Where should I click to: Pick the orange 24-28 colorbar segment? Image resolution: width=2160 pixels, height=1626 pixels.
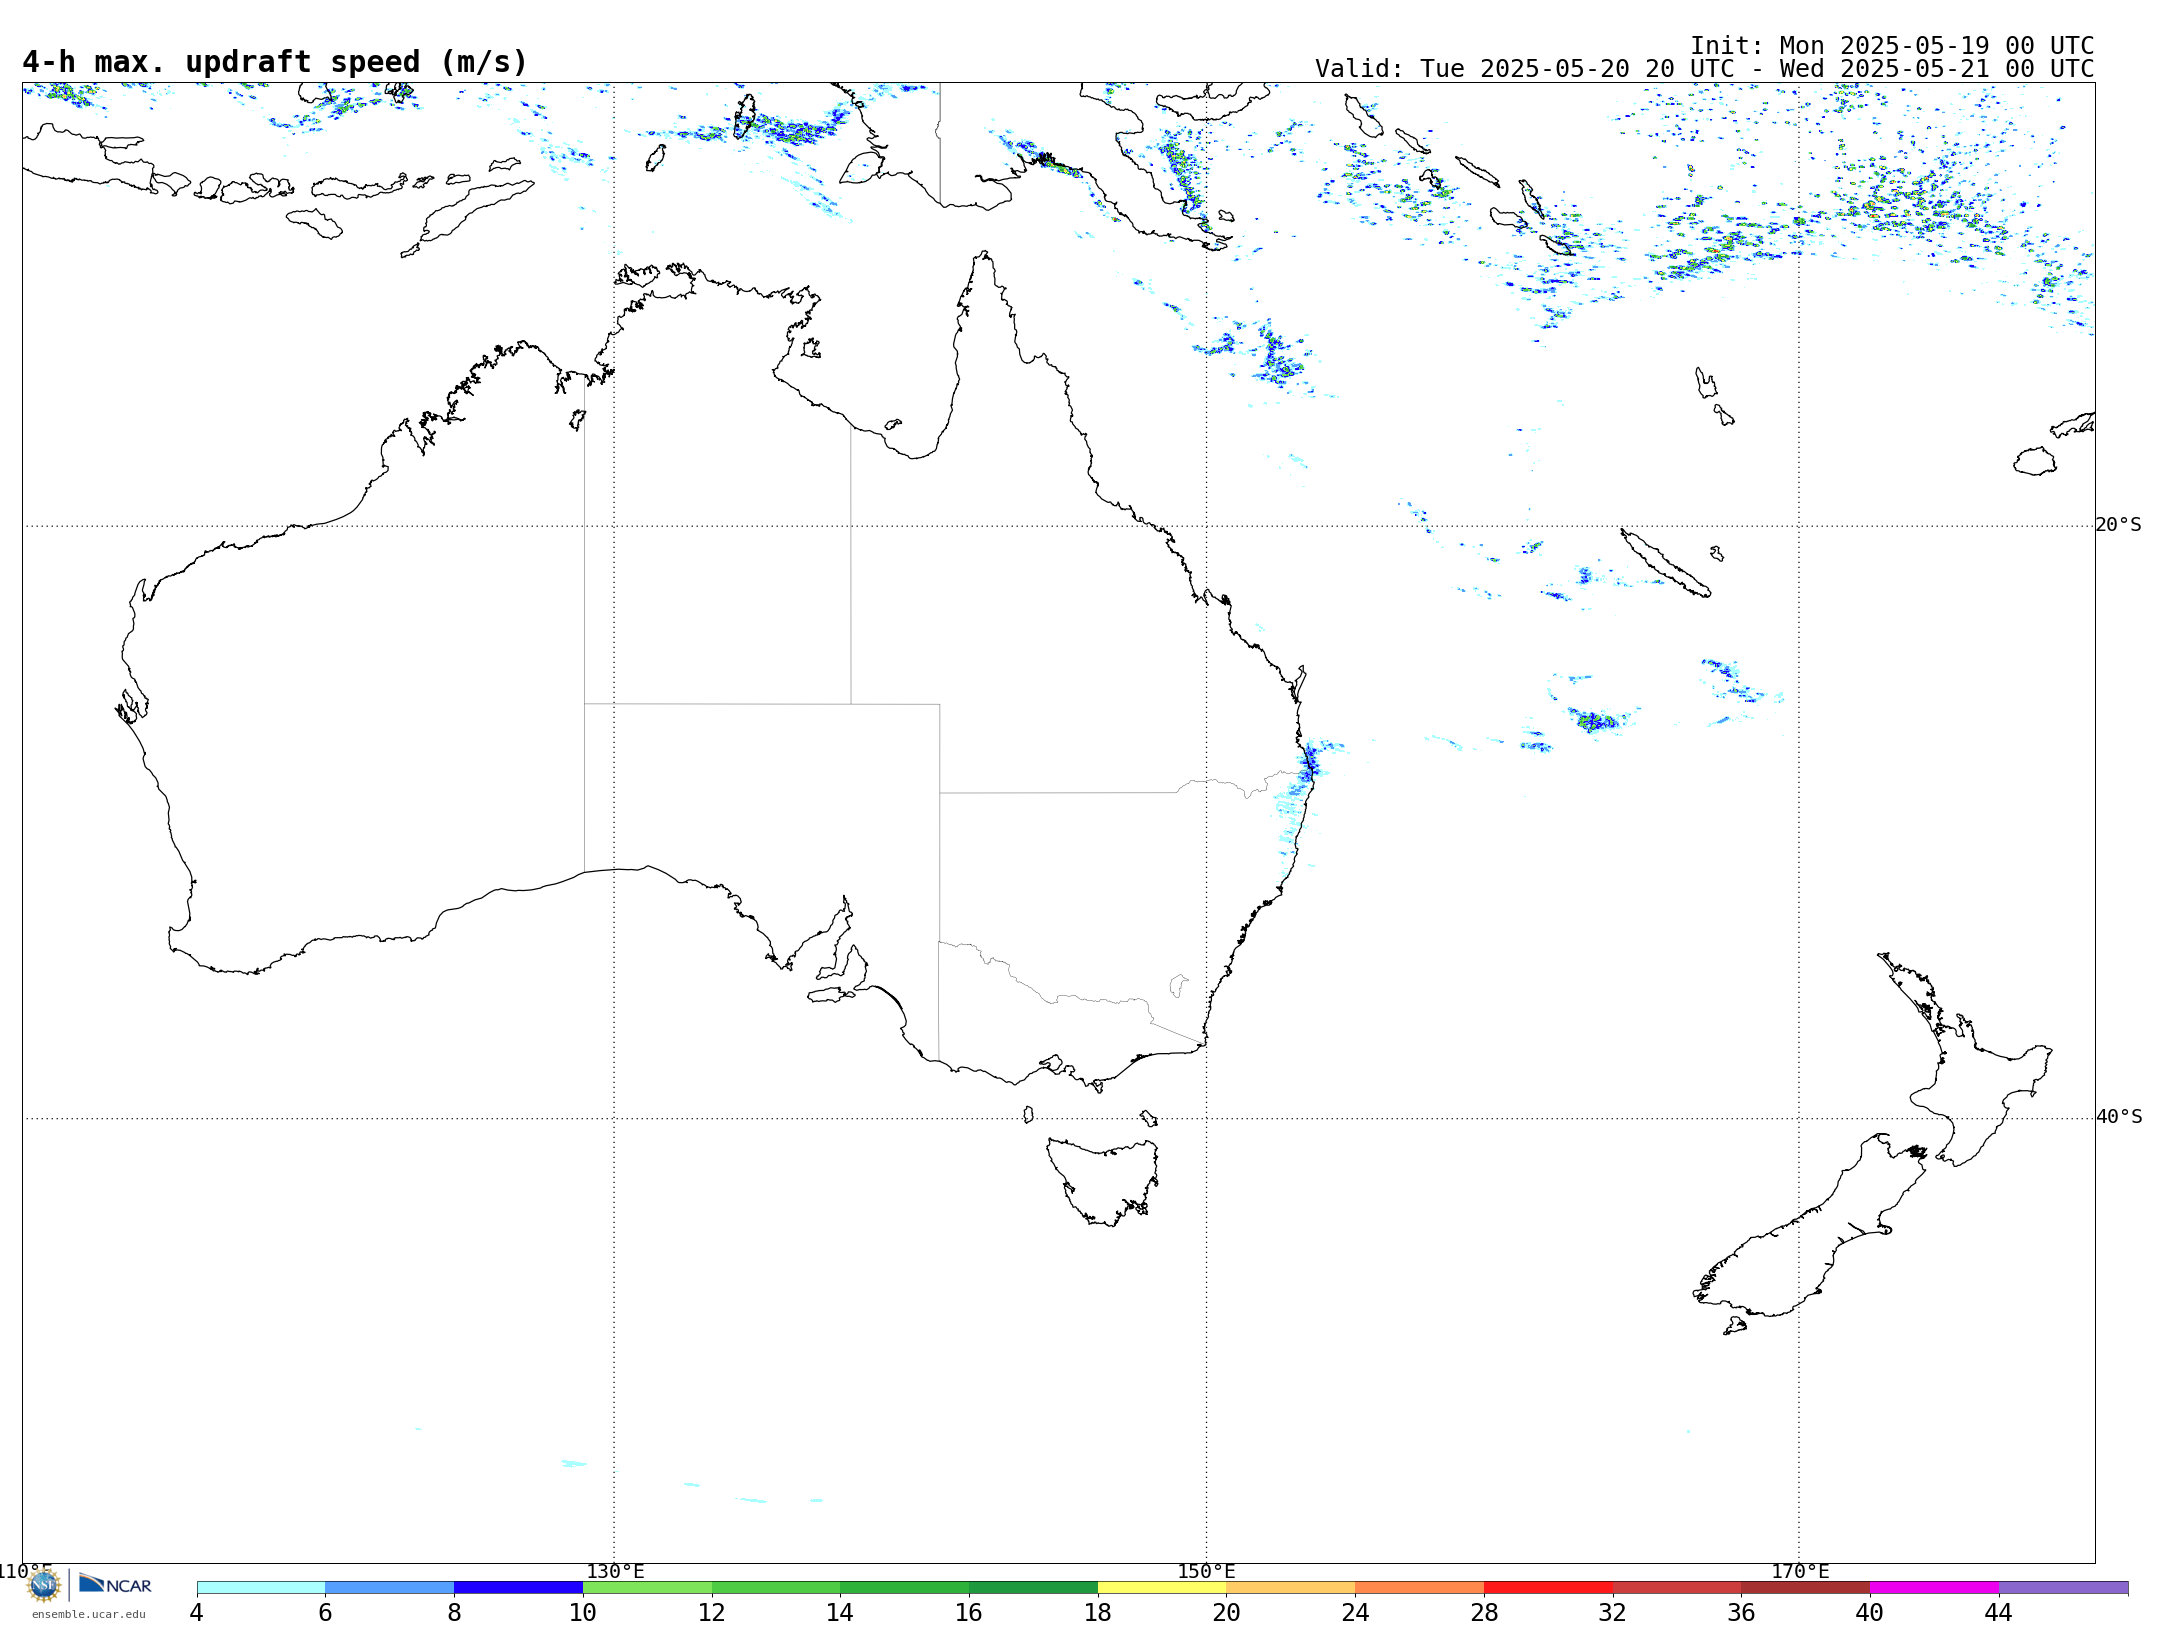pos(1420,1587)
